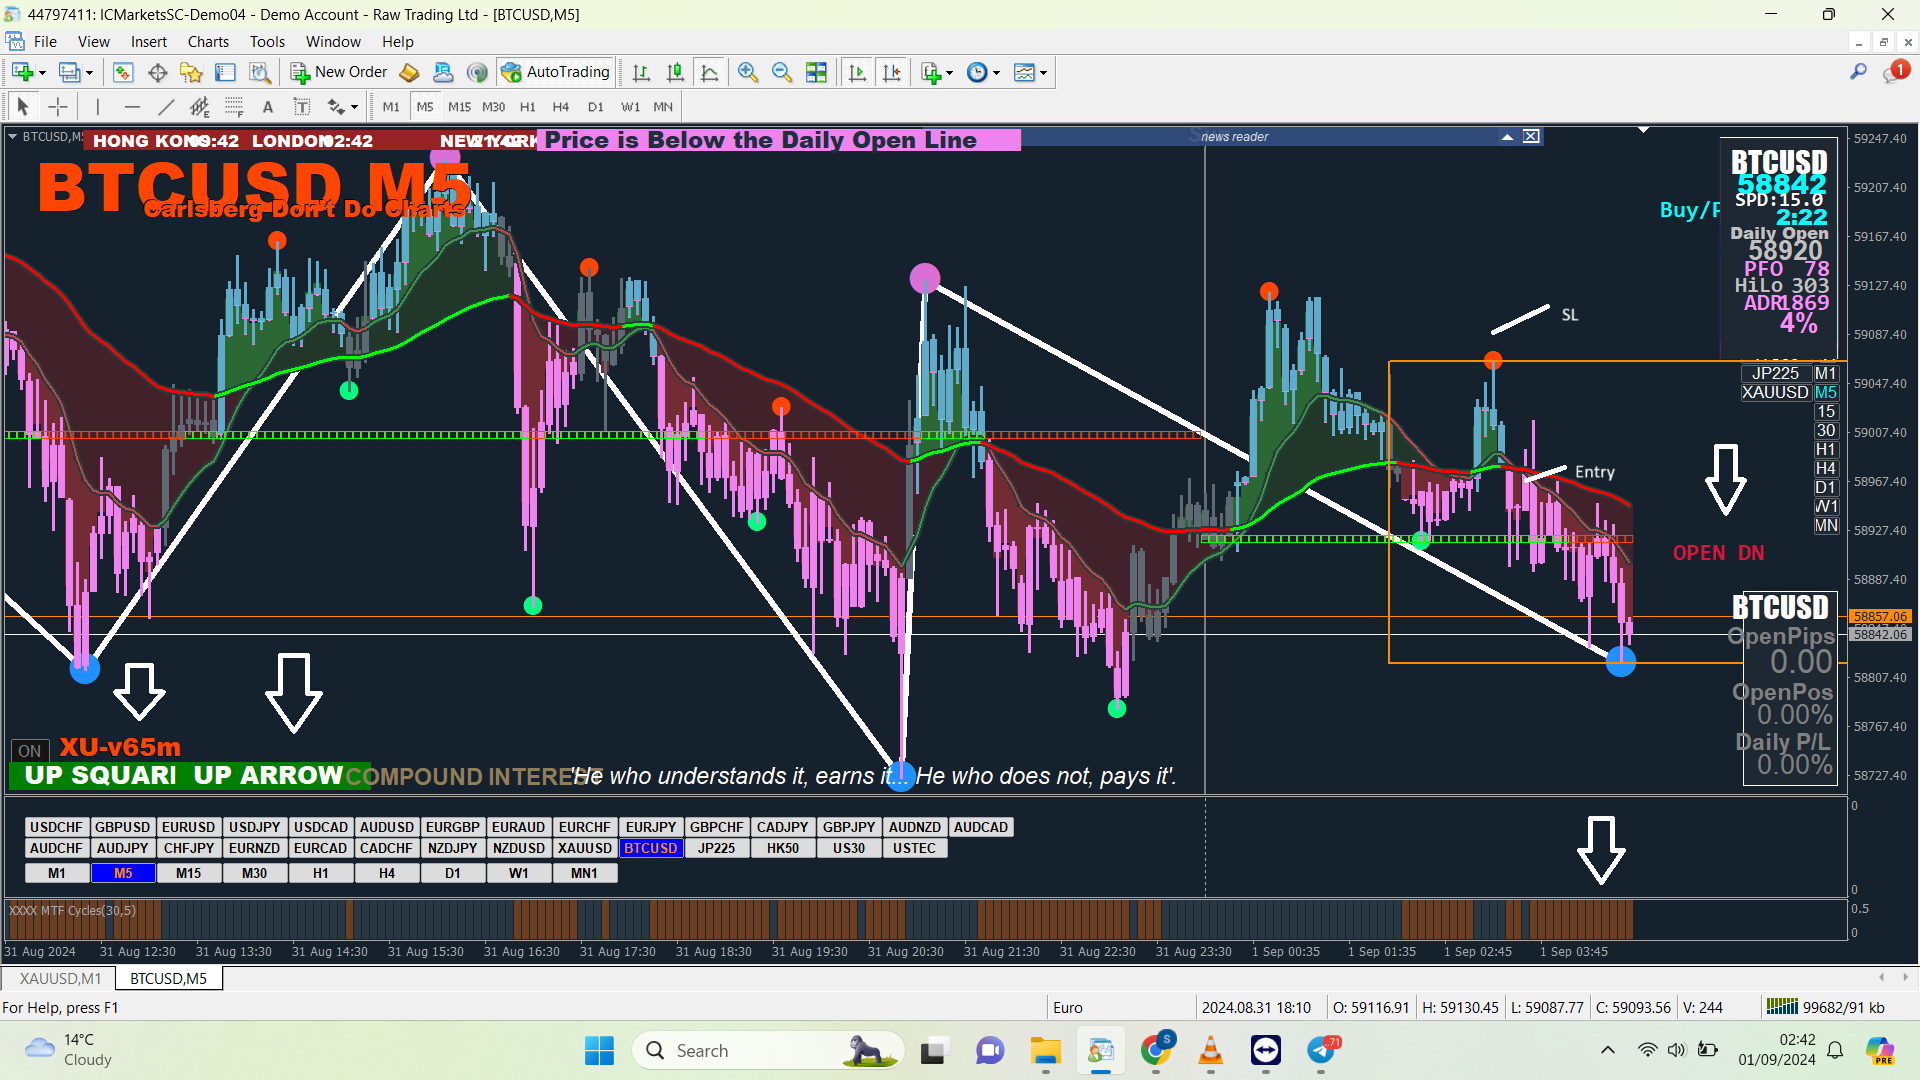The height and width of the screenshot is (1080, 1920).
Task: Click the Tile Windows icon
Action: [816, 72]
